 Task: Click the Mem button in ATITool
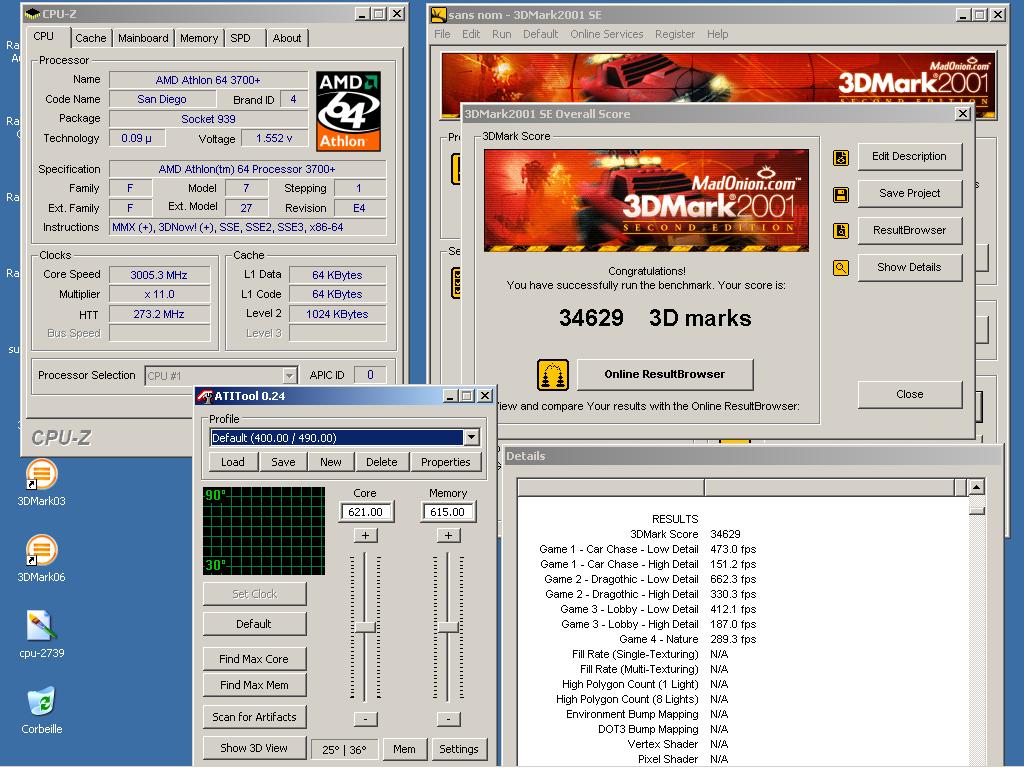(x=404, y=749)
